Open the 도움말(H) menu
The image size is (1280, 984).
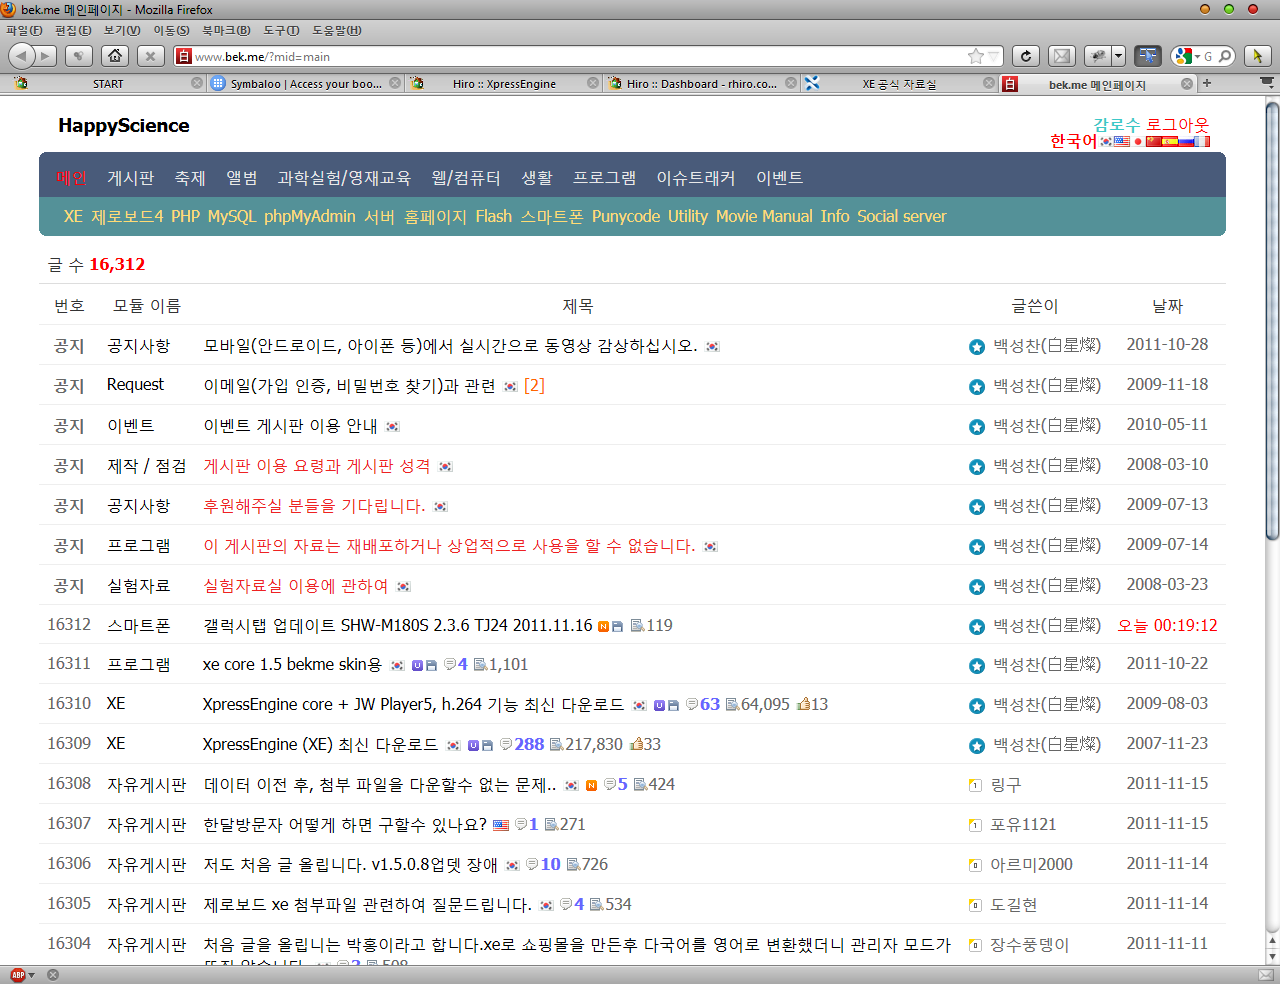[337, 30]
